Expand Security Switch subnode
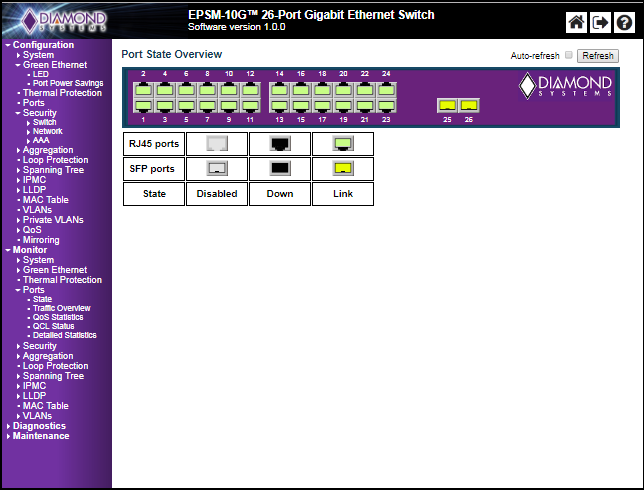Screen dimensions: 644x490 tap(28, 122)
